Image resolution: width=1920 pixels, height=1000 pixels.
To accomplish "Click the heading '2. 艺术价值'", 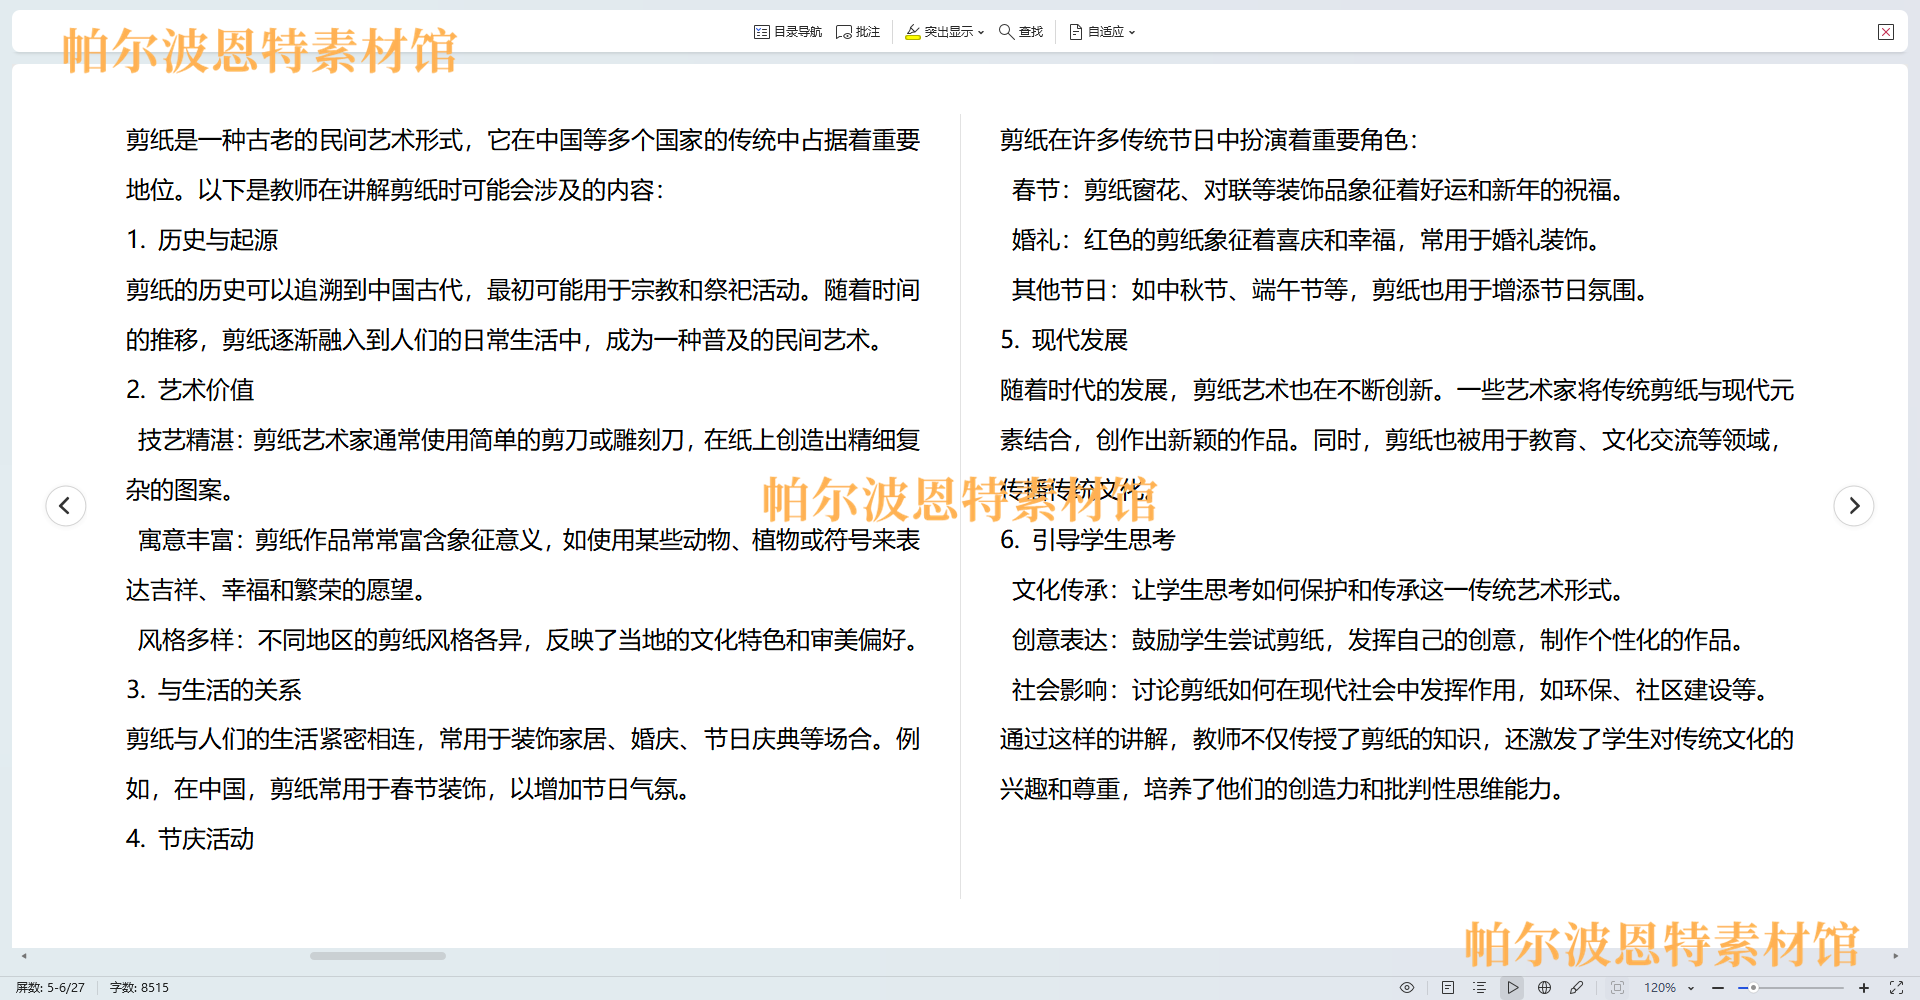I will [190, 390].
